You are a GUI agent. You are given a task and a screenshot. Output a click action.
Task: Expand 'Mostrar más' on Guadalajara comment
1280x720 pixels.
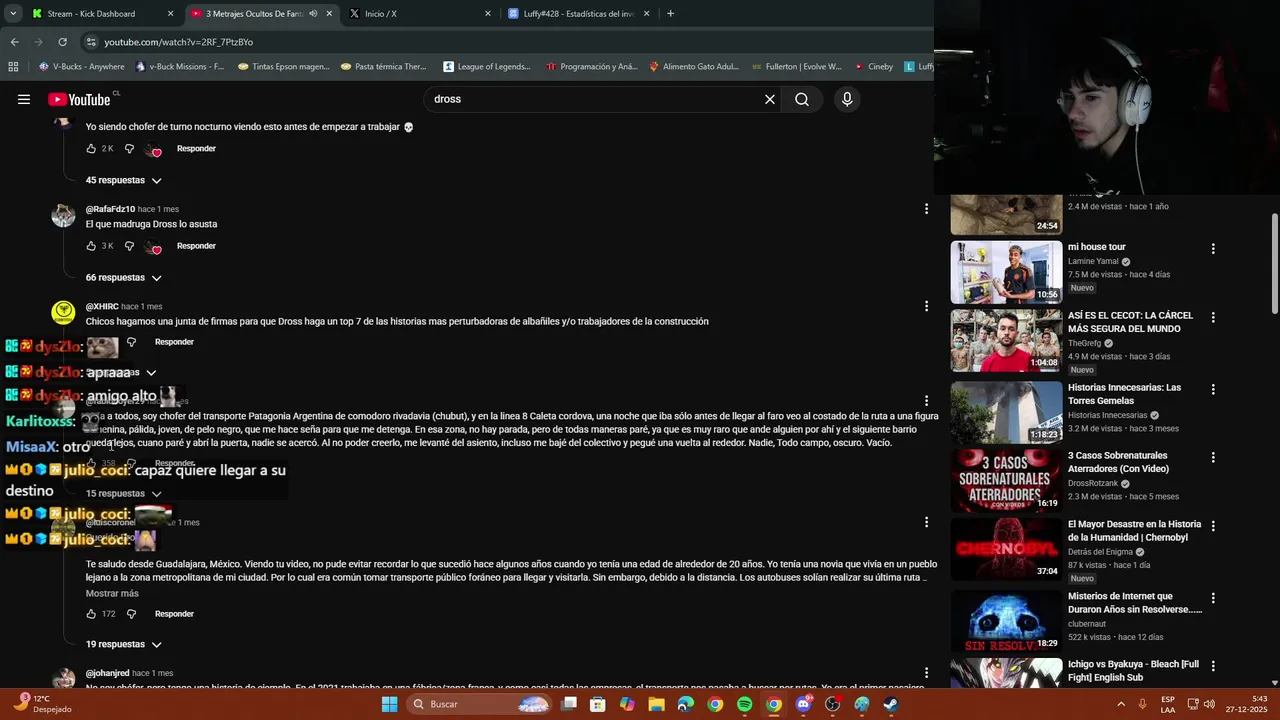tap(112, 594)
